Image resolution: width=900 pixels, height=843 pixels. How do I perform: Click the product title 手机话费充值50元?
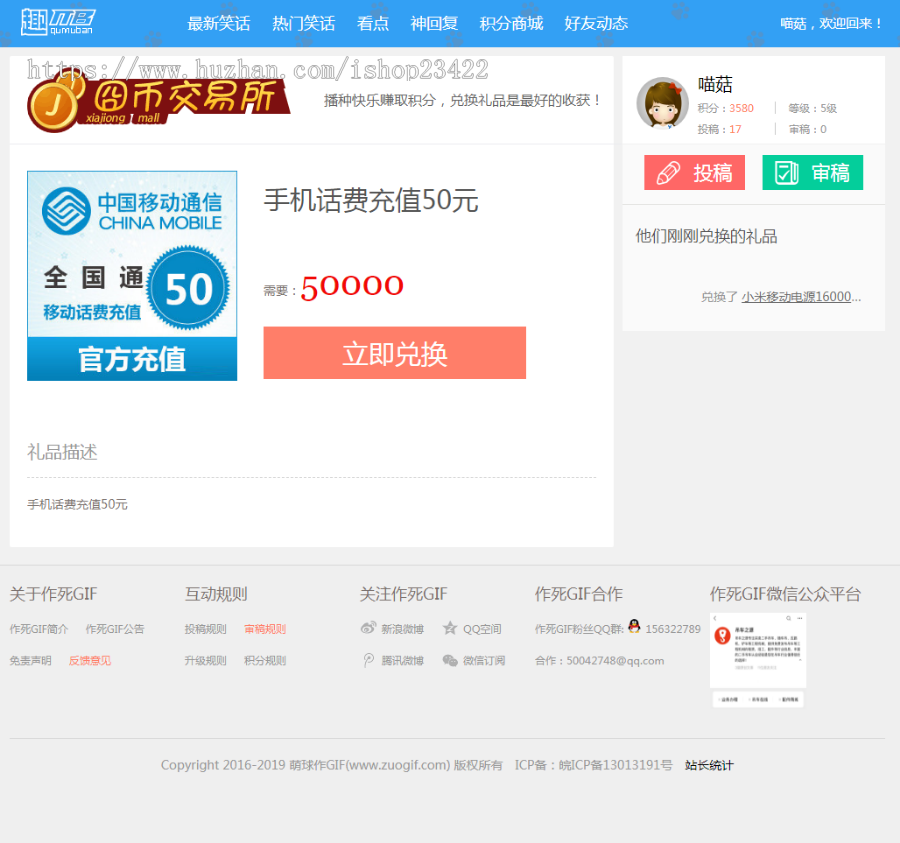[x=371, y=201]
